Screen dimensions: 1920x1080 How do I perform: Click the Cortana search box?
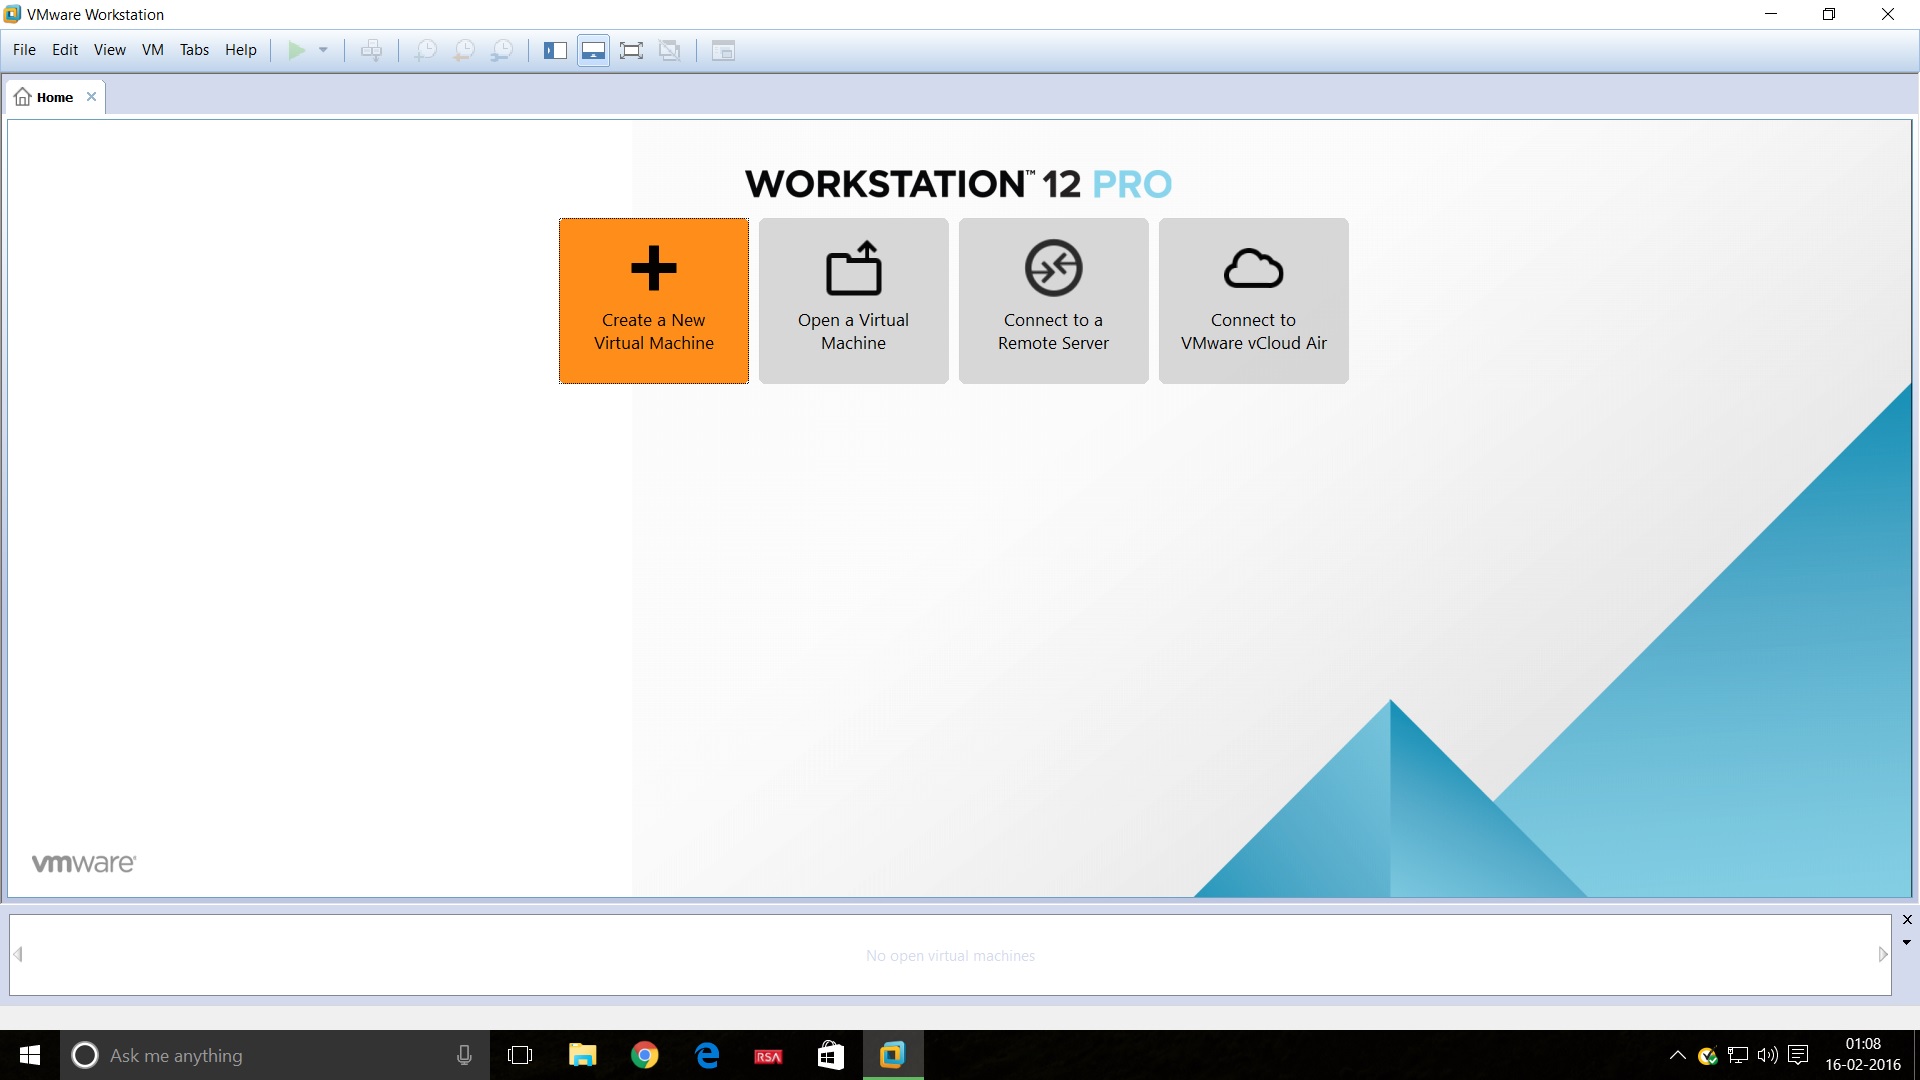275,1055
